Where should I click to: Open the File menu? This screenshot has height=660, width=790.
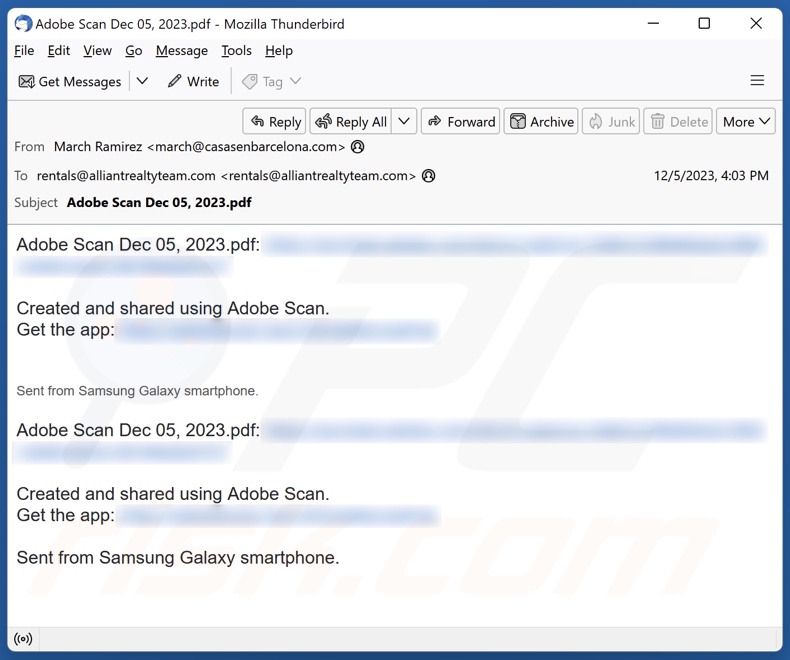point(24,51)
